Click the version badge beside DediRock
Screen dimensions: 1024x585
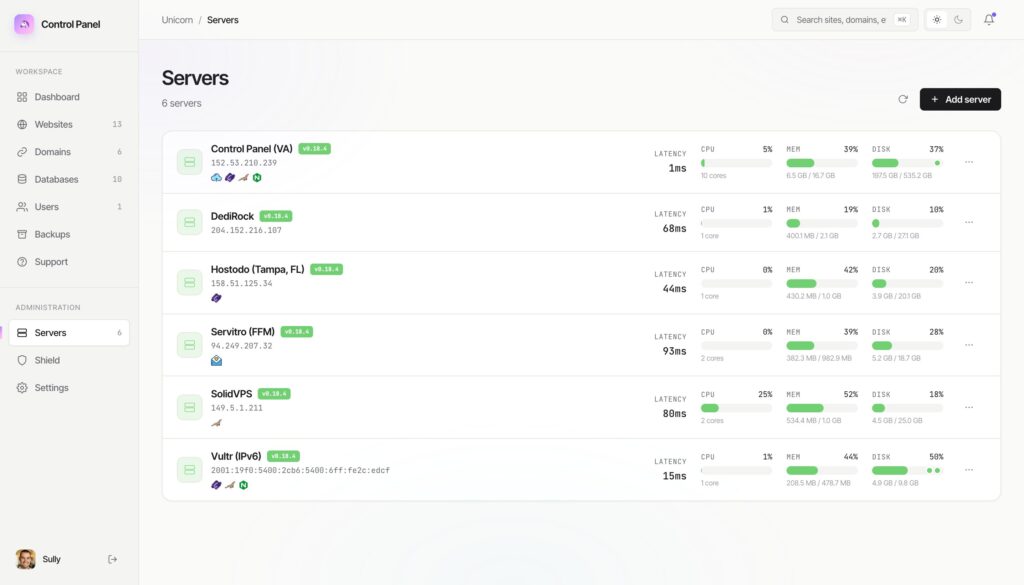click(276, 216)
